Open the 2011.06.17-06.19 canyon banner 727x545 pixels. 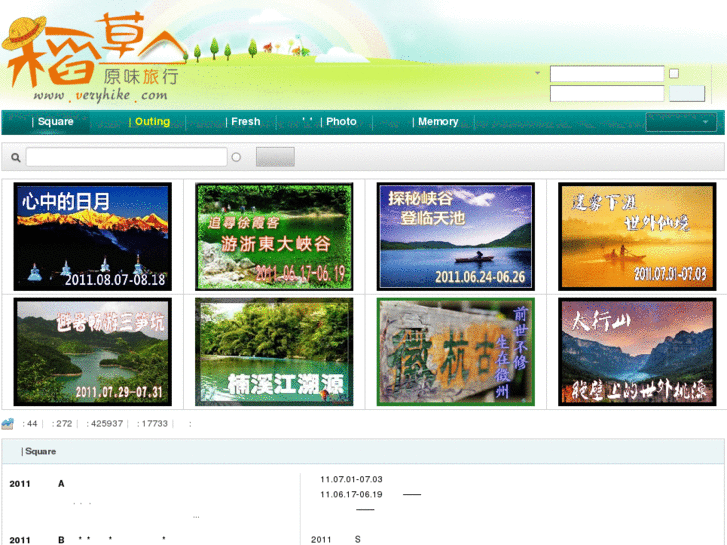(274, 237)
